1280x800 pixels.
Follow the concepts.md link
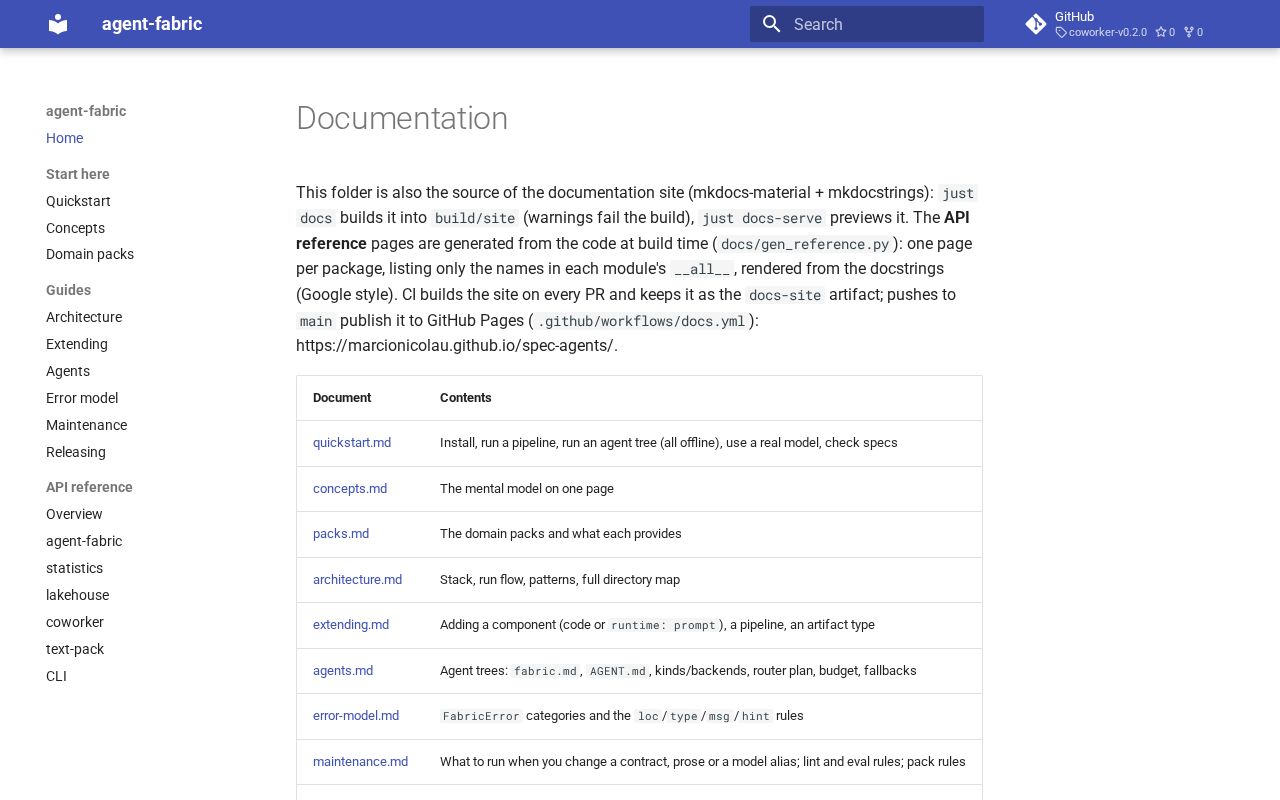point(350,489)
